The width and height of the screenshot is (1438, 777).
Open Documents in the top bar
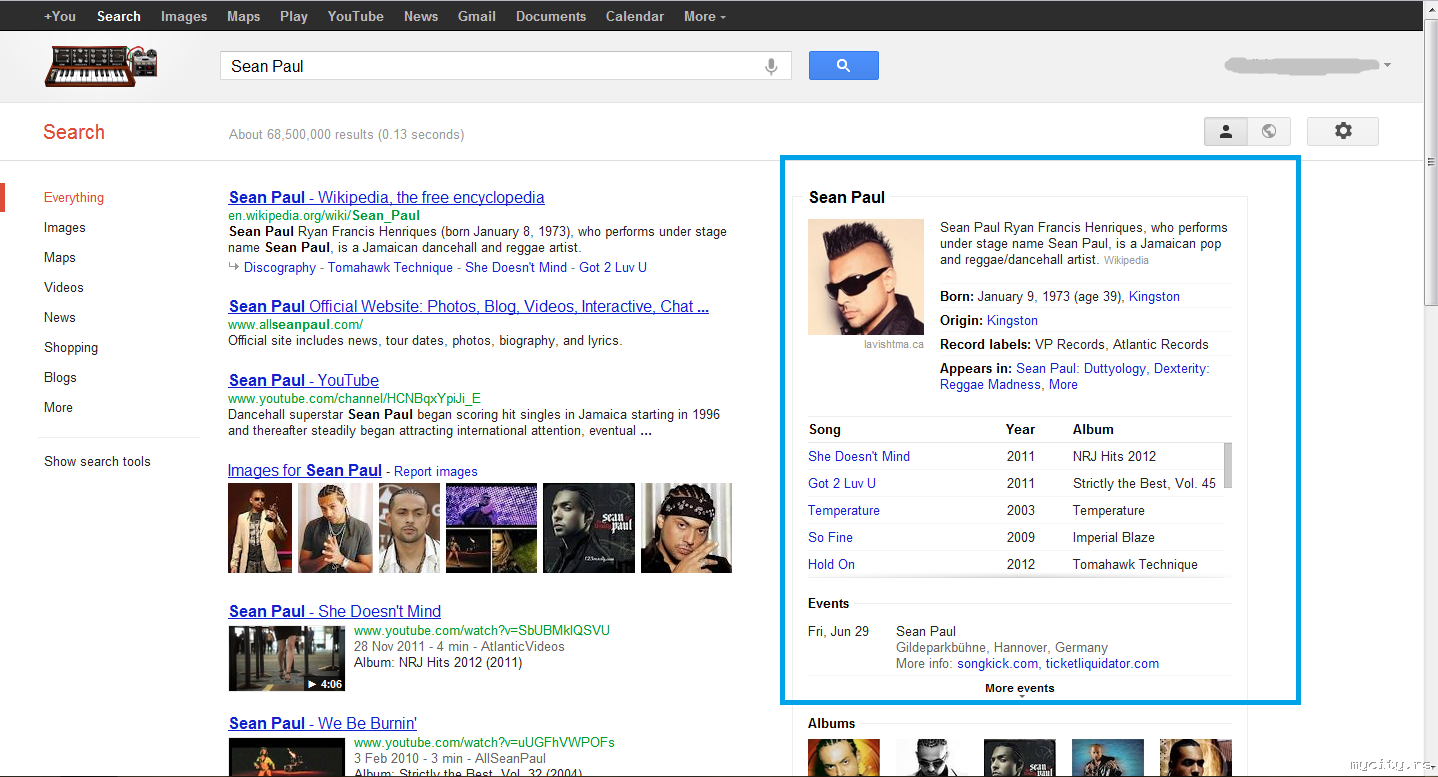(551, 16)
